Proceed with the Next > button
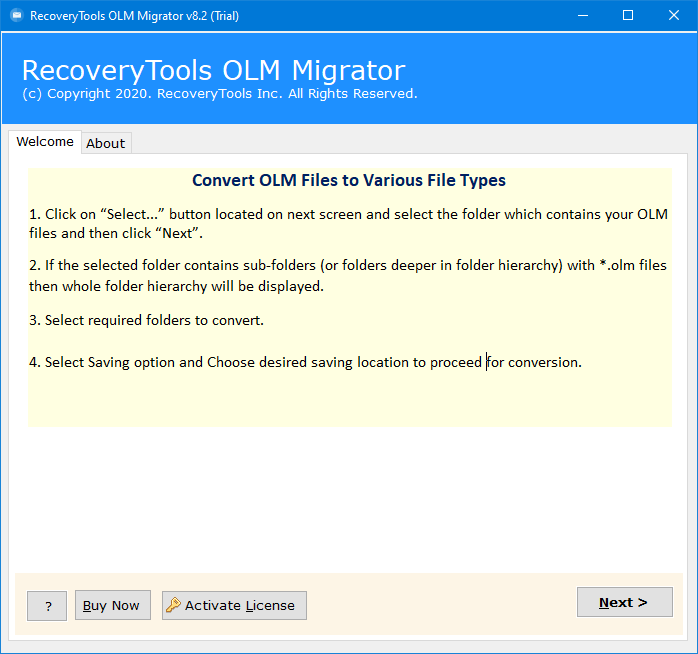Image resolution: width=698 pixels, height=654 pixels. click(625, 602)
